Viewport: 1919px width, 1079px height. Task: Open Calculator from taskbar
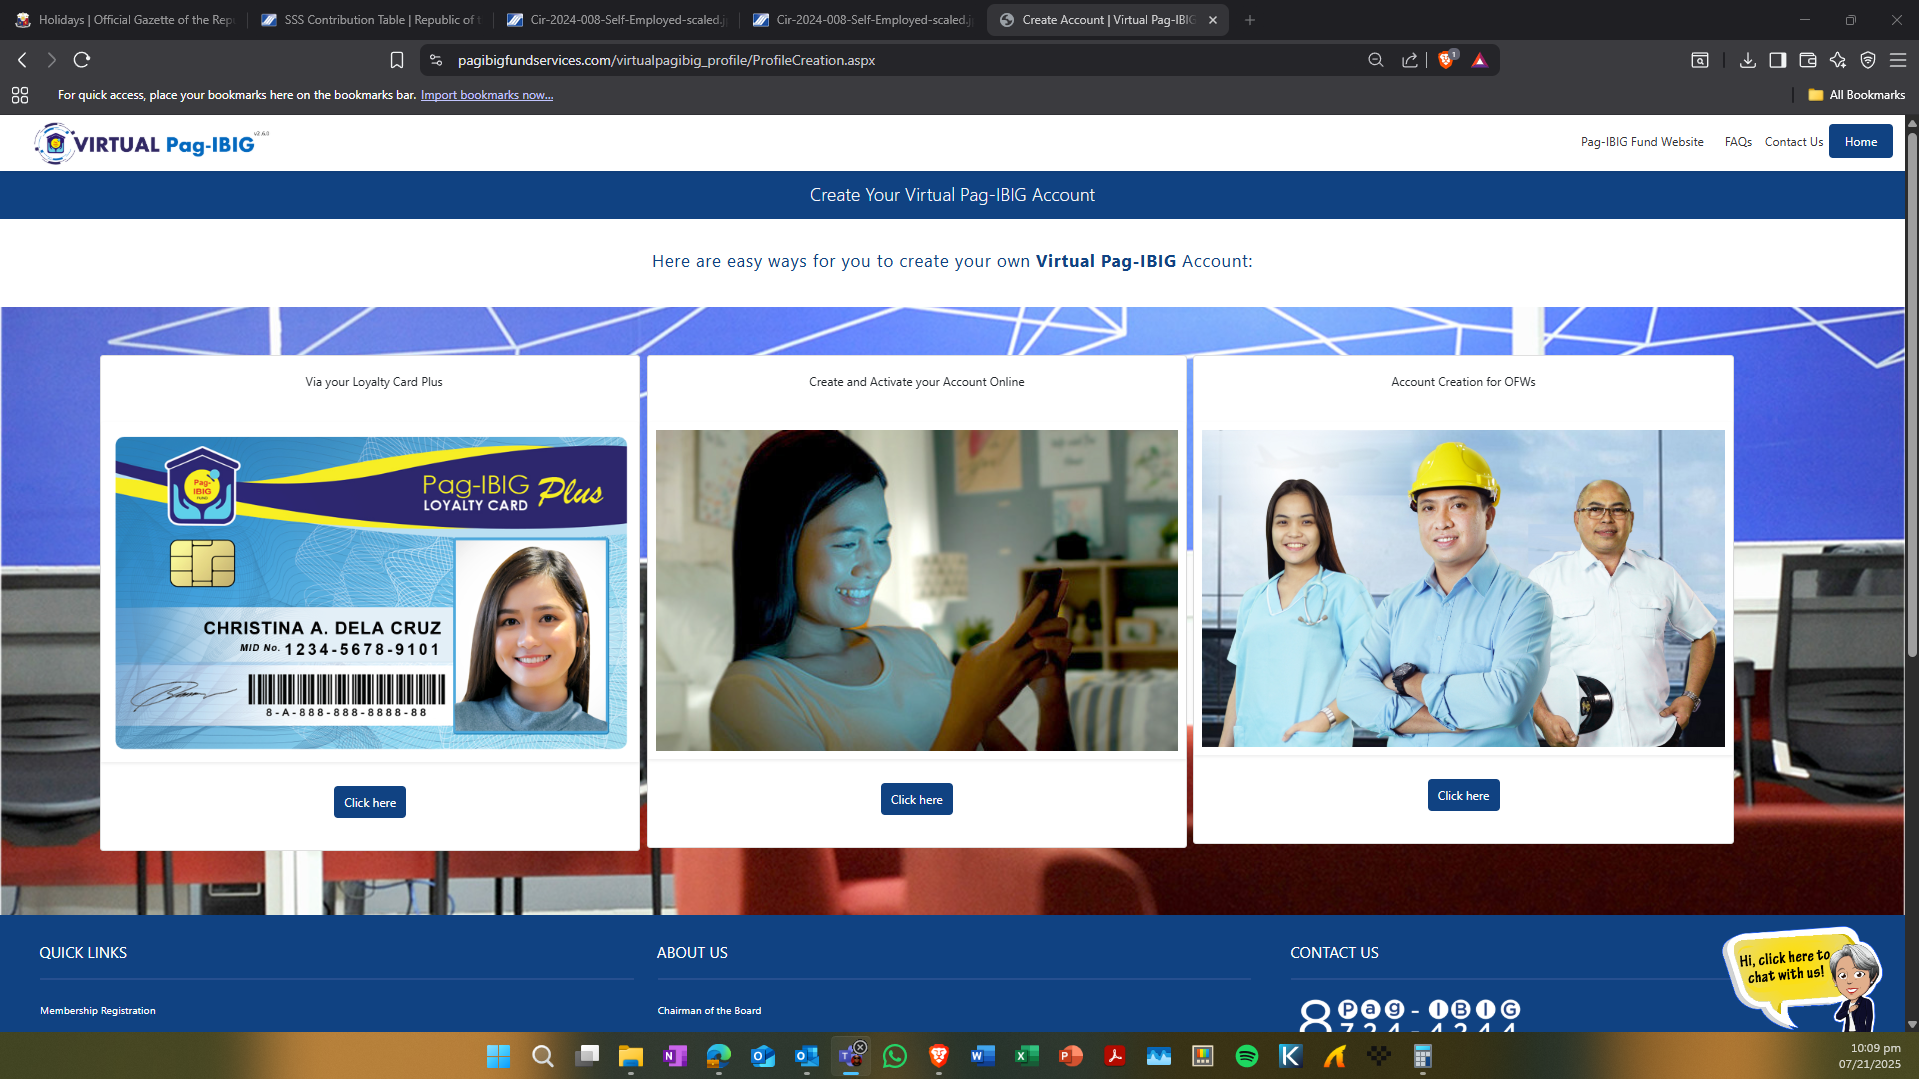tap(1423, 1056)
